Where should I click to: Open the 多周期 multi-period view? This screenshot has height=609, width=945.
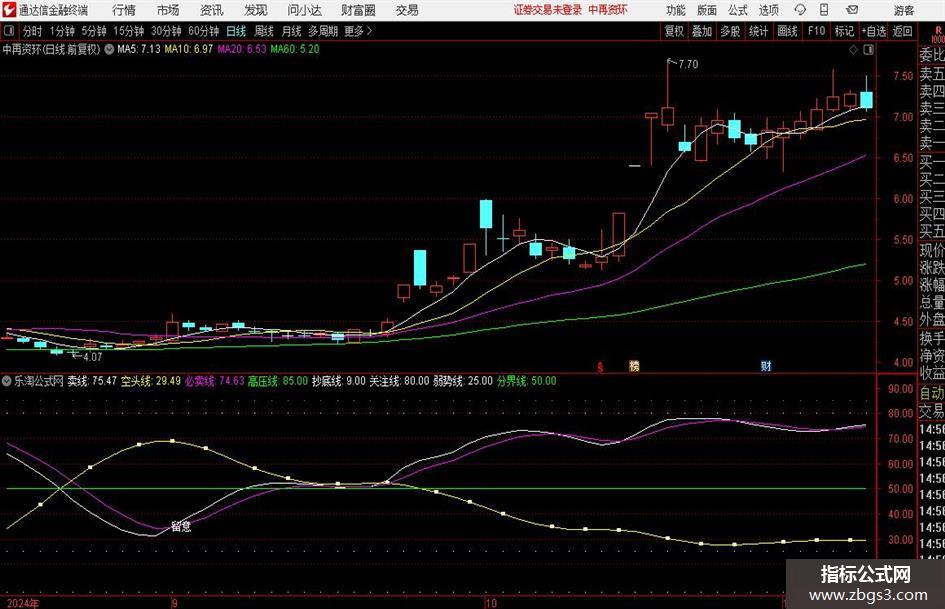pos(323,31)
